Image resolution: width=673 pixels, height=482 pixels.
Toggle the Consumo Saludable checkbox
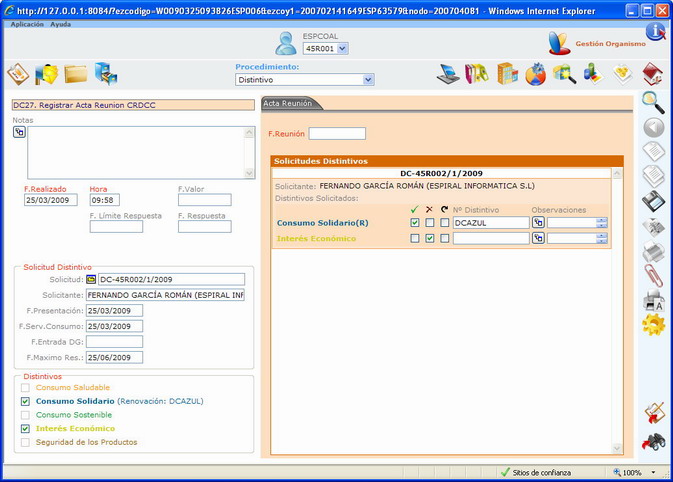click(25, 387)
